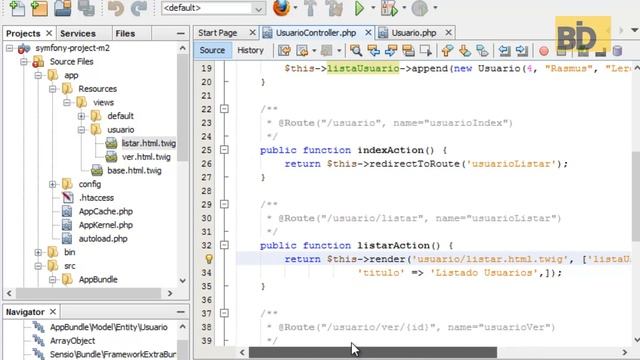Collapse listarAction fold at line 32
The width and height of the screenshot is (640, 360).
224,245
